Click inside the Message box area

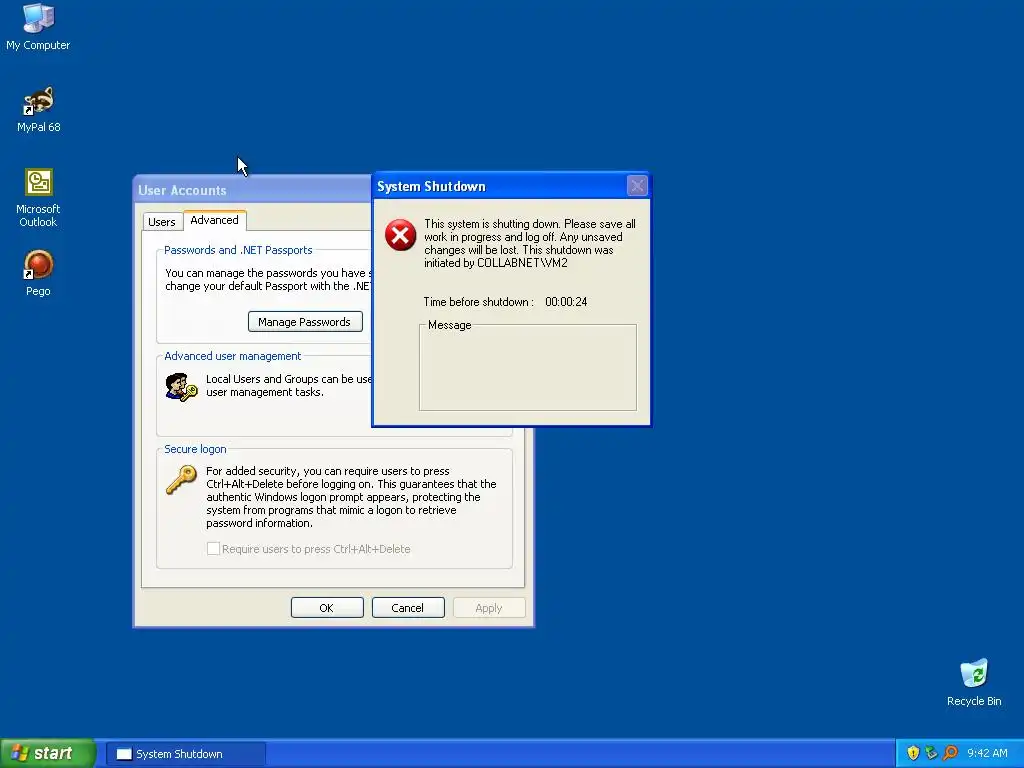click(528, 369)
